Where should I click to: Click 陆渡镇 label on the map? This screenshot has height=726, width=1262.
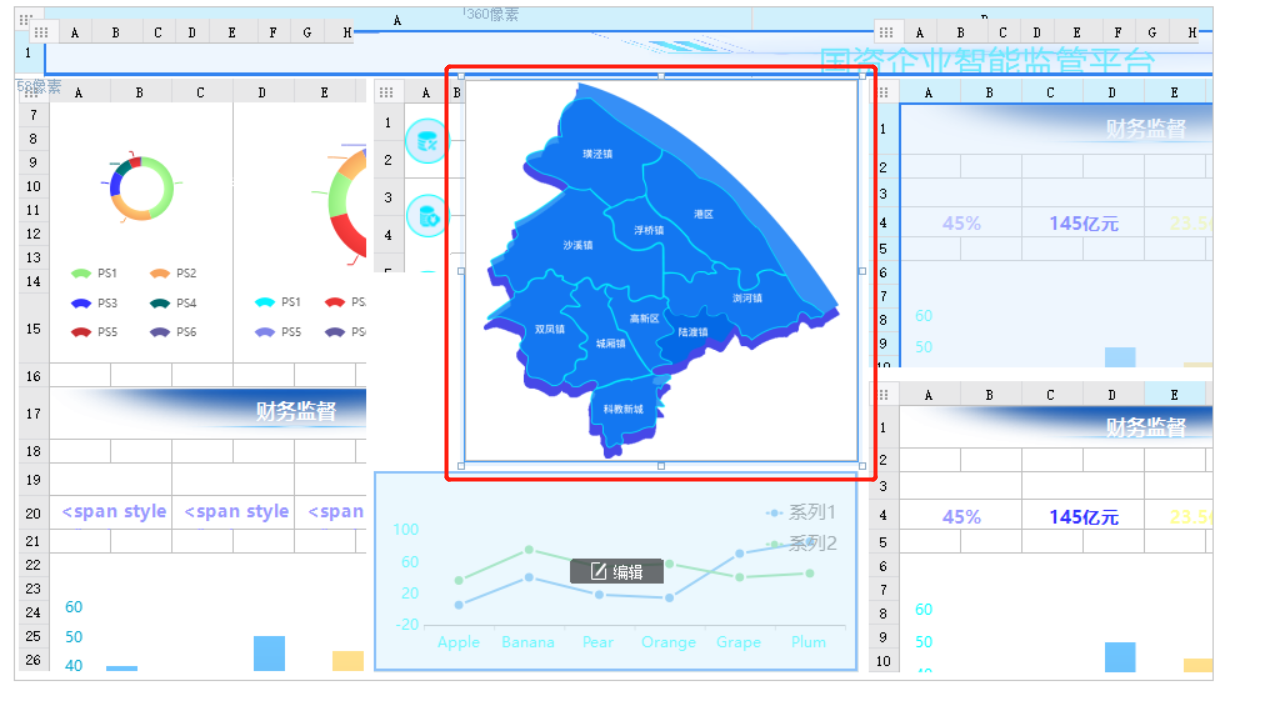point(692,332)
